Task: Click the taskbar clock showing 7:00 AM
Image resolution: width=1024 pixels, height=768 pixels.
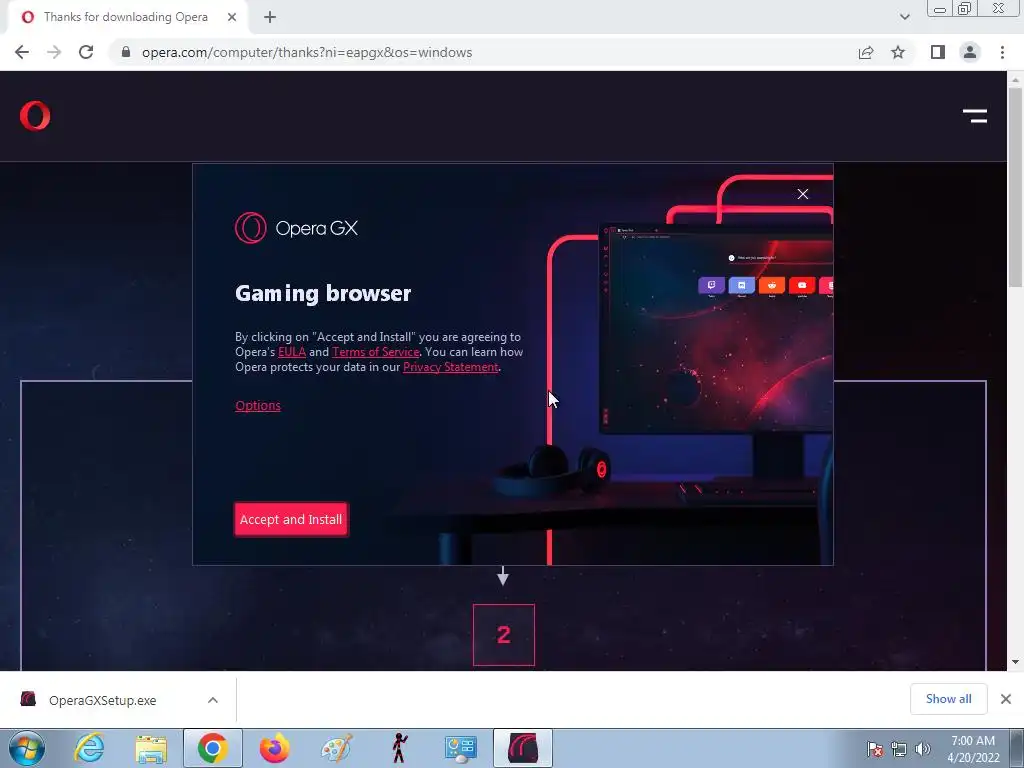Action: pos(972,748)
